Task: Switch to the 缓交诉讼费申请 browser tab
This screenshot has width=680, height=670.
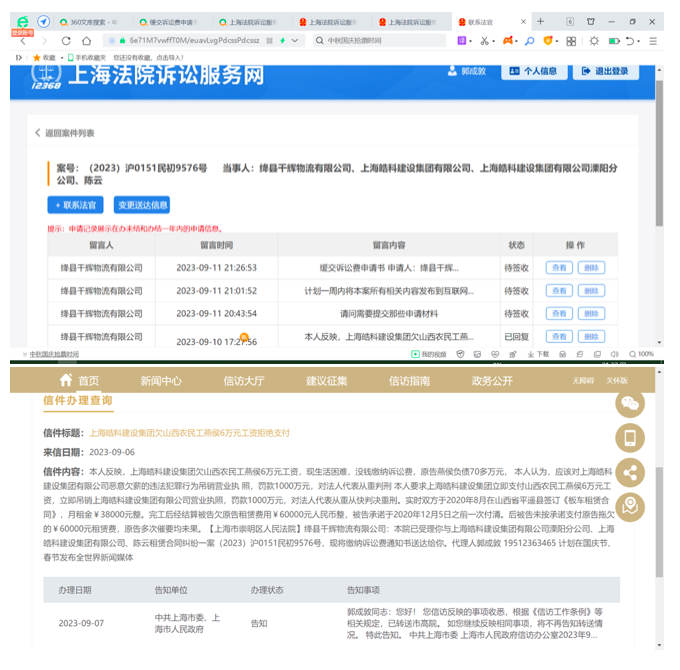Action: (170, 21)
